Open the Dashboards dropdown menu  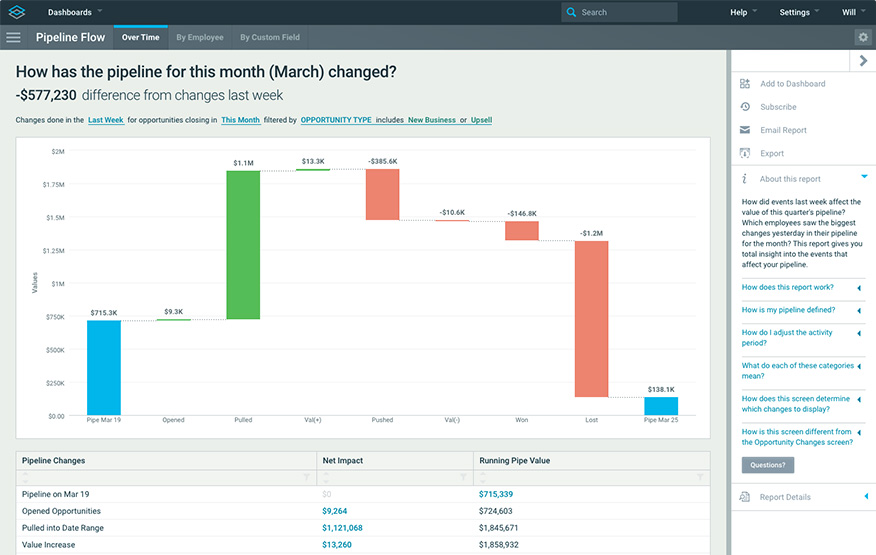tap(74, 12)
